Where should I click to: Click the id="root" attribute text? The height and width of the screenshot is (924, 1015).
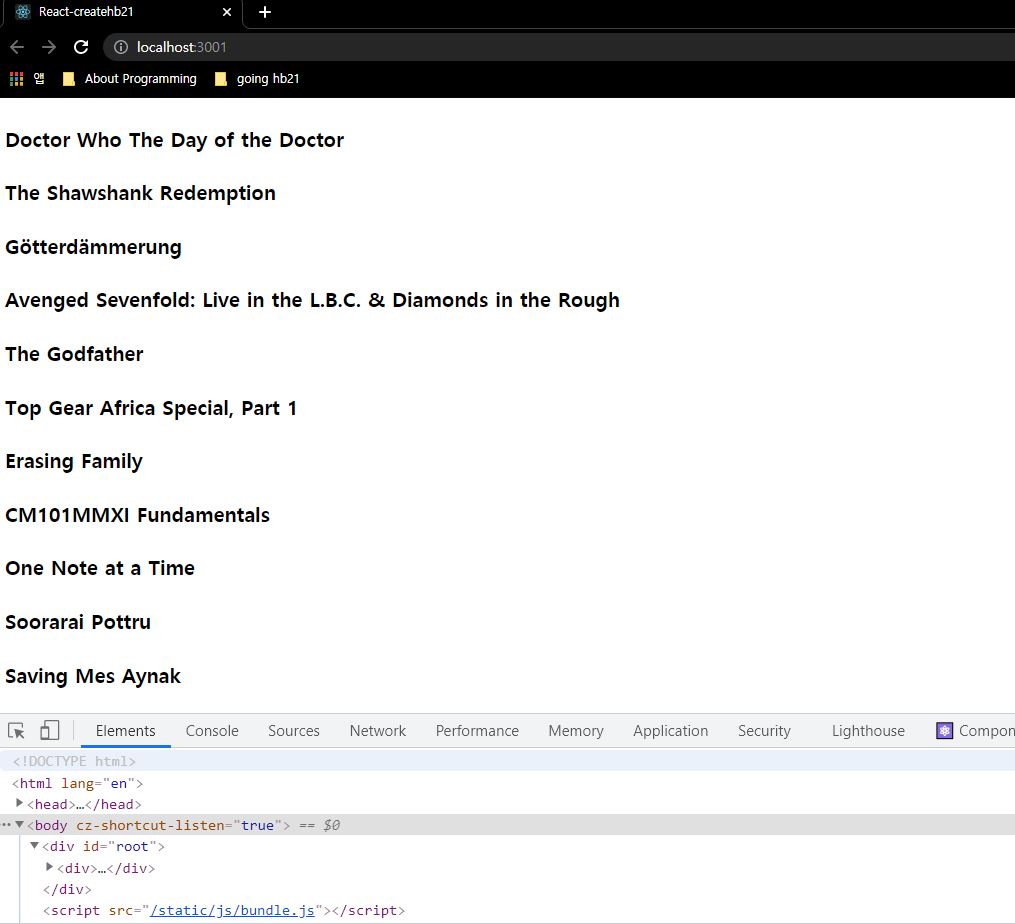coord(120,846)
